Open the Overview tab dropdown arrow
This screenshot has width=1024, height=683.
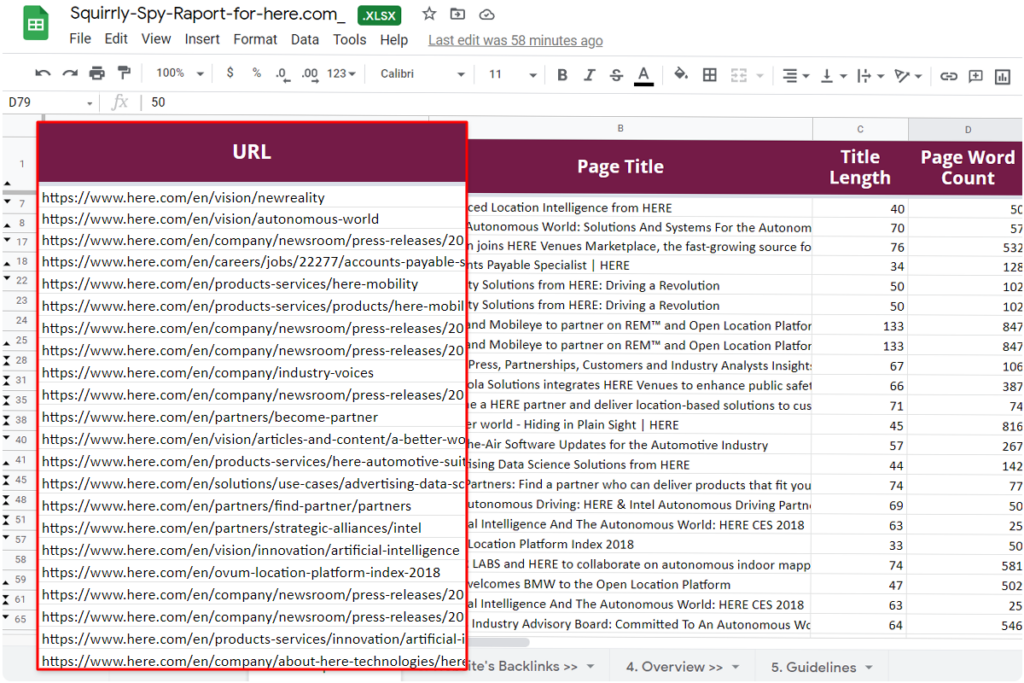(x=735, y=667)
